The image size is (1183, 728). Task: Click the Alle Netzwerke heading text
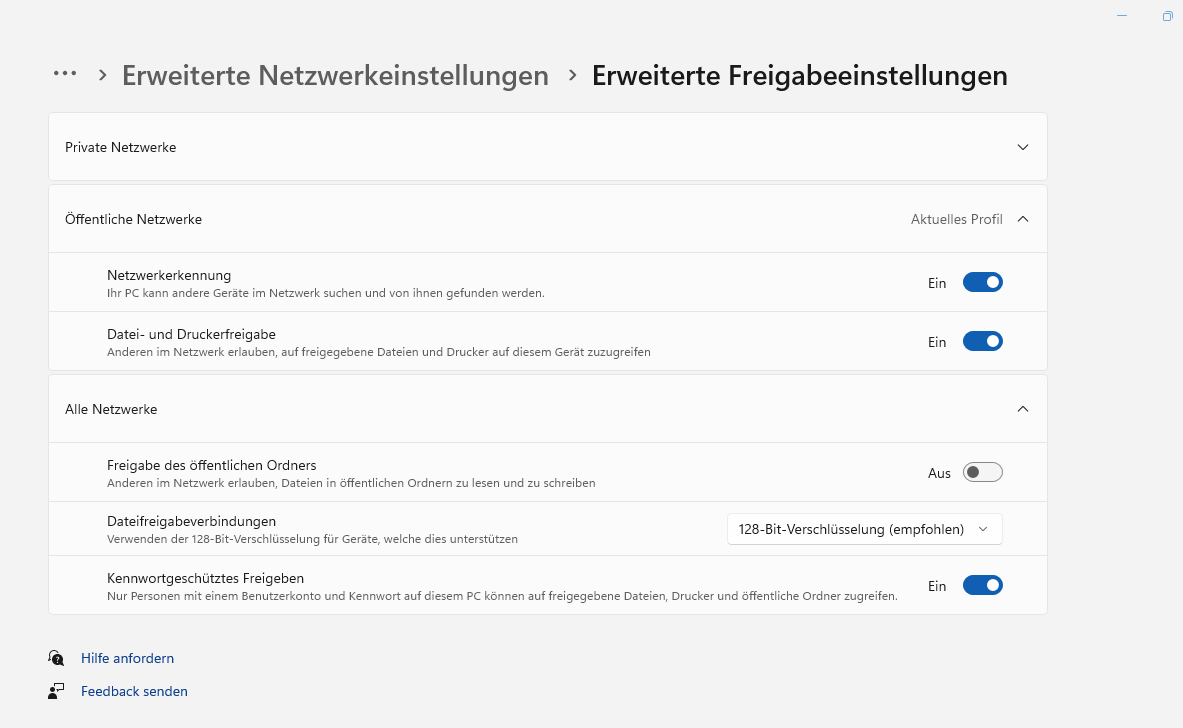click(111, 409)
